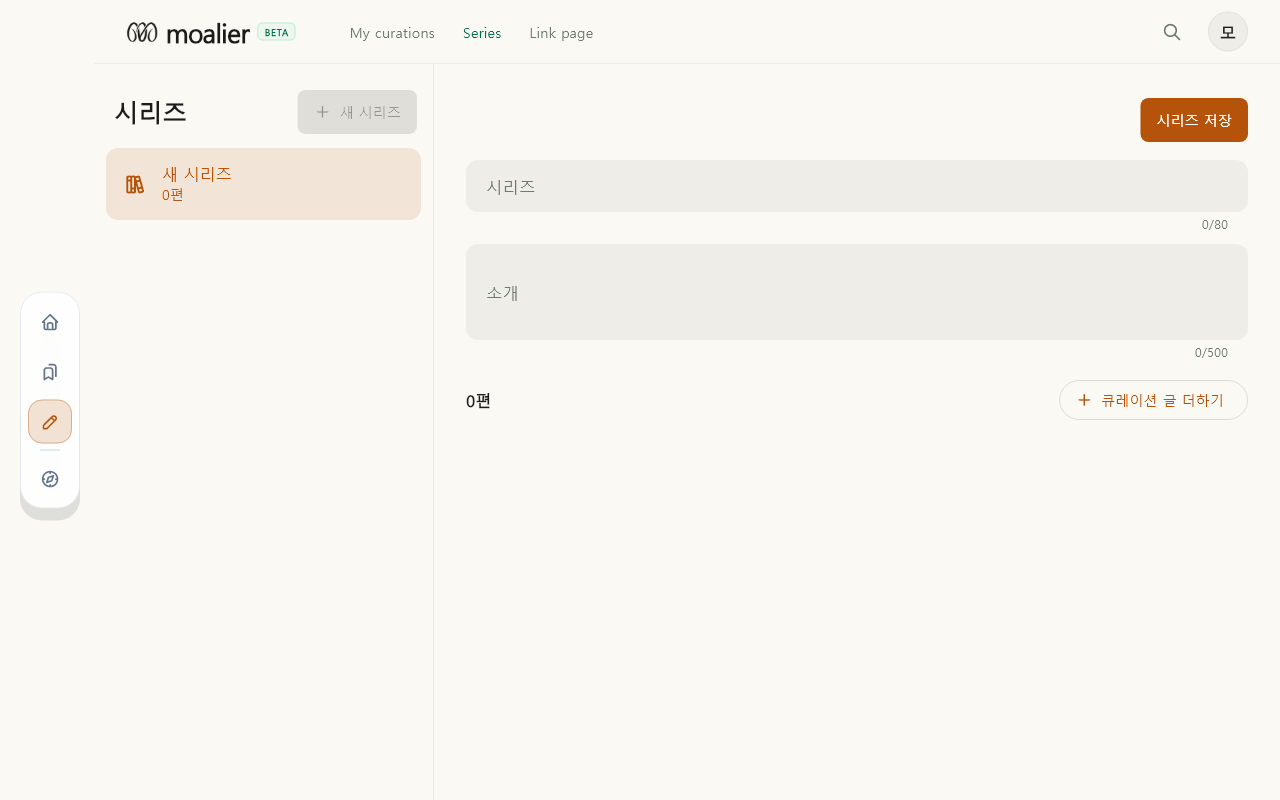The width and height of the screenshot is (1280, 800).
Task: Select the pencil edit icon in sidebar
Action: 50,421
